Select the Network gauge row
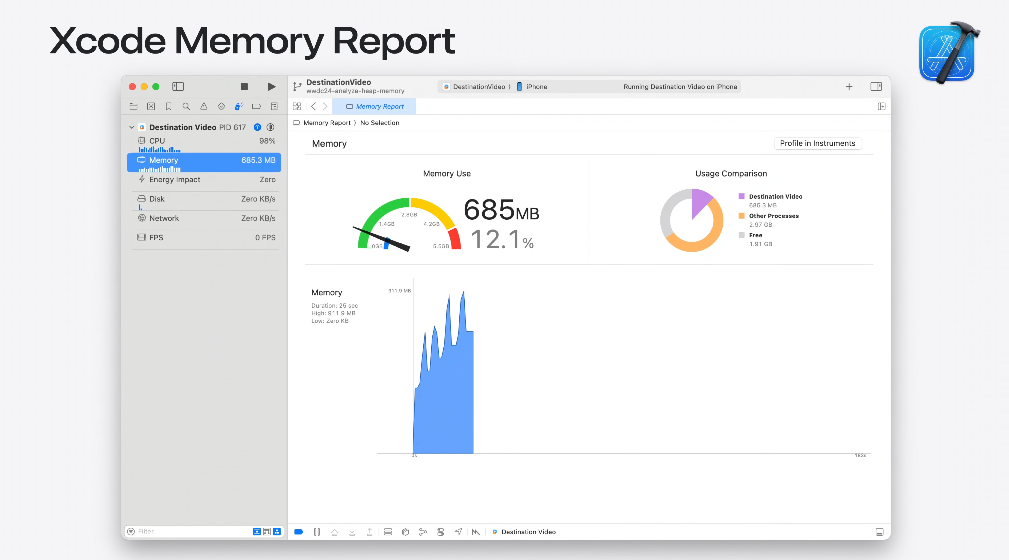The width and height of the screenshot is (1009, 560). click(x=204, y=218)
